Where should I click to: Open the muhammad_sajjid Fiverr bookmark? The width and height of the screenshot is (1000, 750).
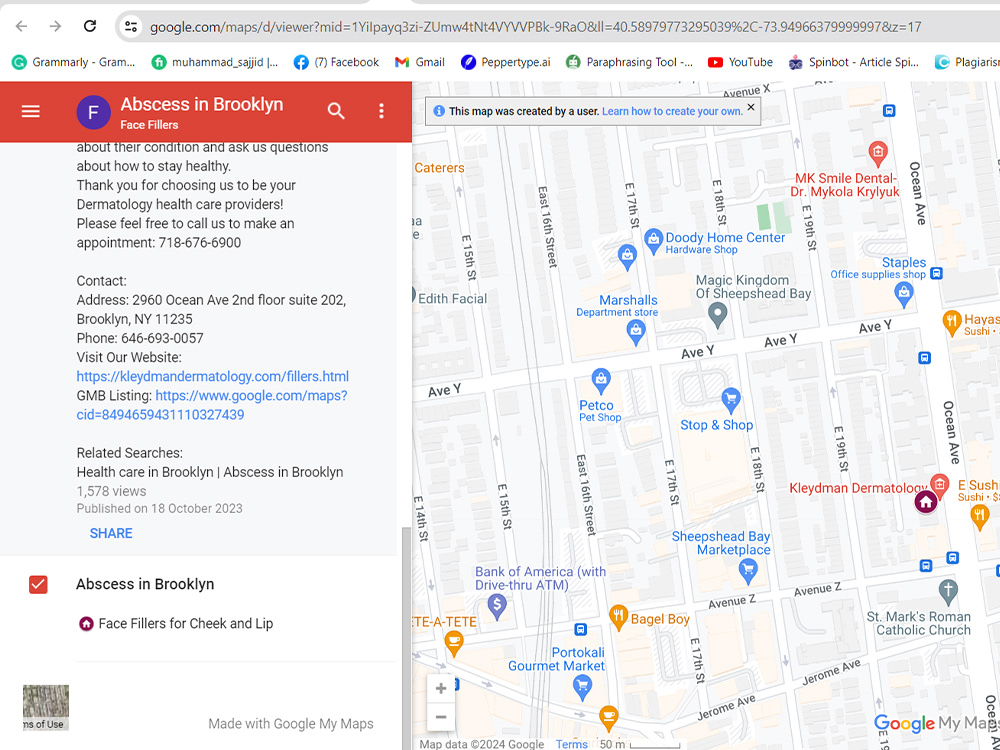215,62
